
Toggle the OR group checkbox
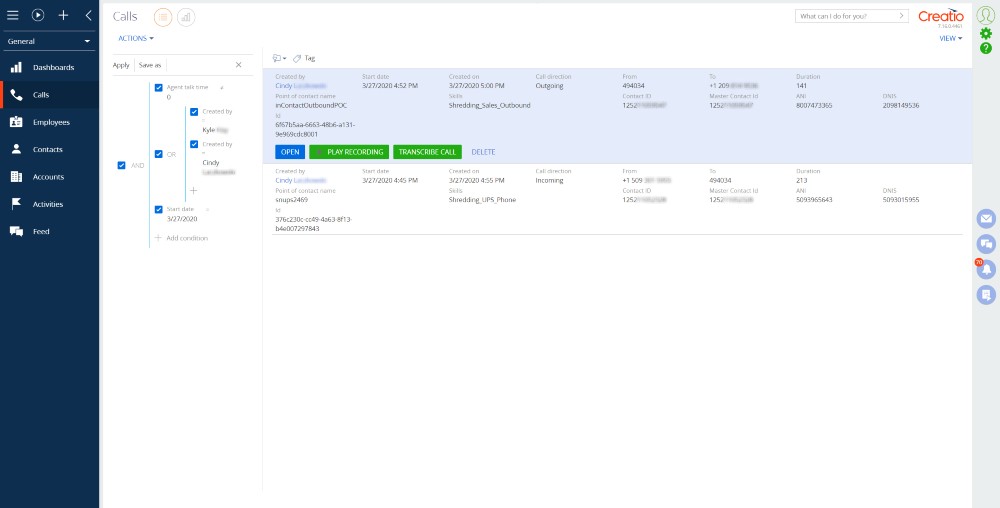[x=159, y=154]
